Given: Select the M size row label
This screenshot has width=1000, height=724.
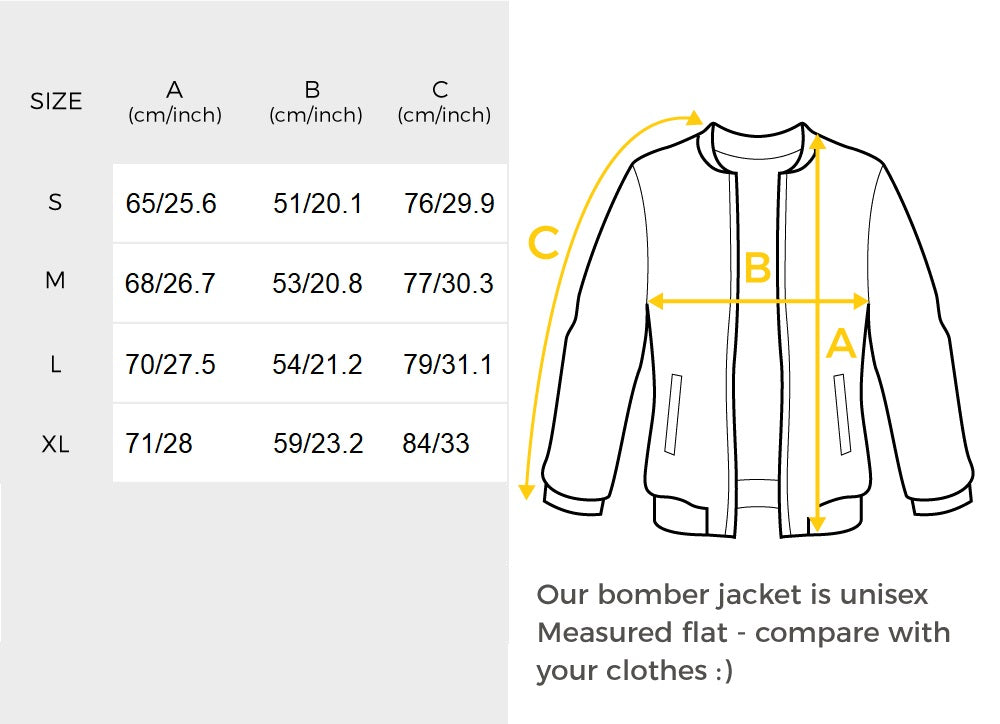Looking at the screenshot, I should click(x=56, y=282).
